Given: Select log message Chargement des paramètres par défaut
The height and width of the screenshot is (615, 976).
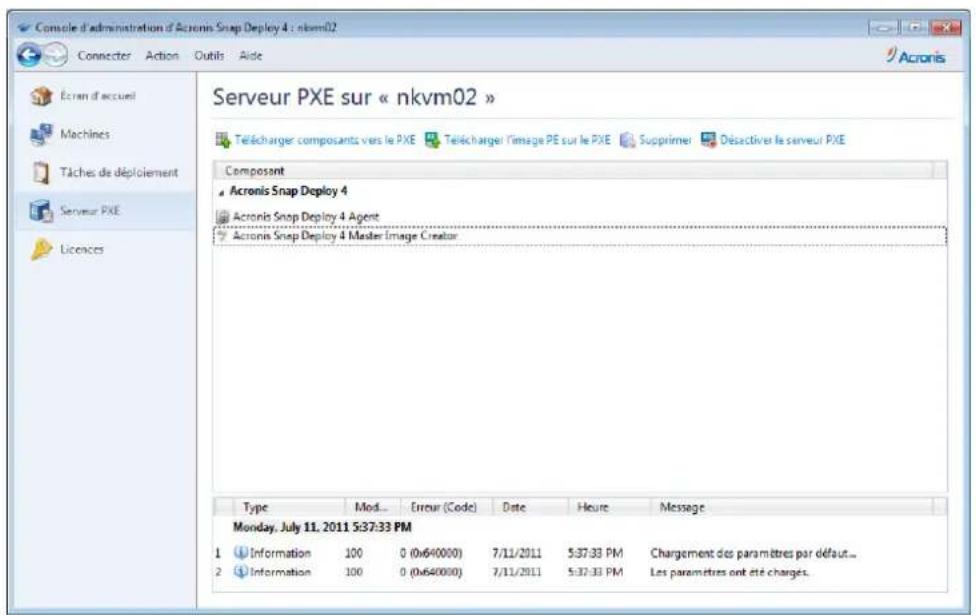Looking at the screenshot, I should (x=753, y=553).
